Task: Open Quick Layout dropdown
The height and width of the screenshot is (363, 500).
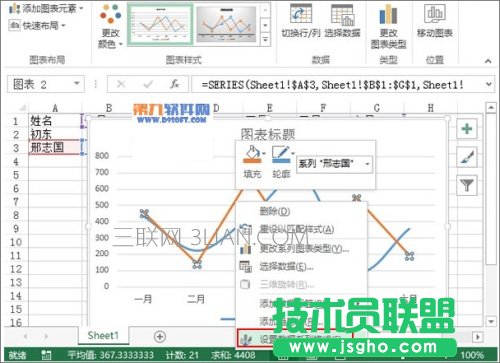Action: tap(37, 25)
